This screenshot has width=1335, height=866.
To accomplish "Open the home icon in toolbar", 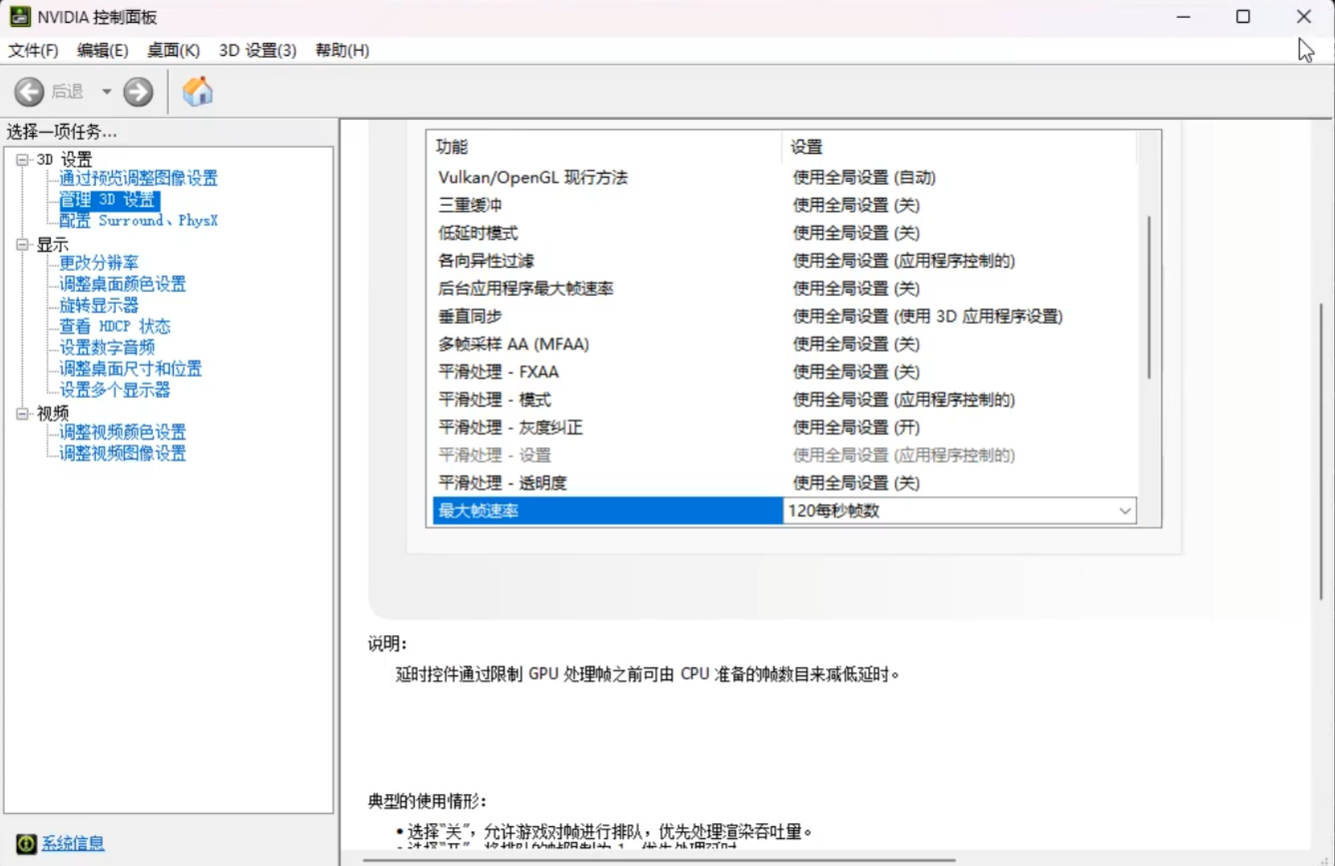I will pyautogui.click(x=197, y=92).
